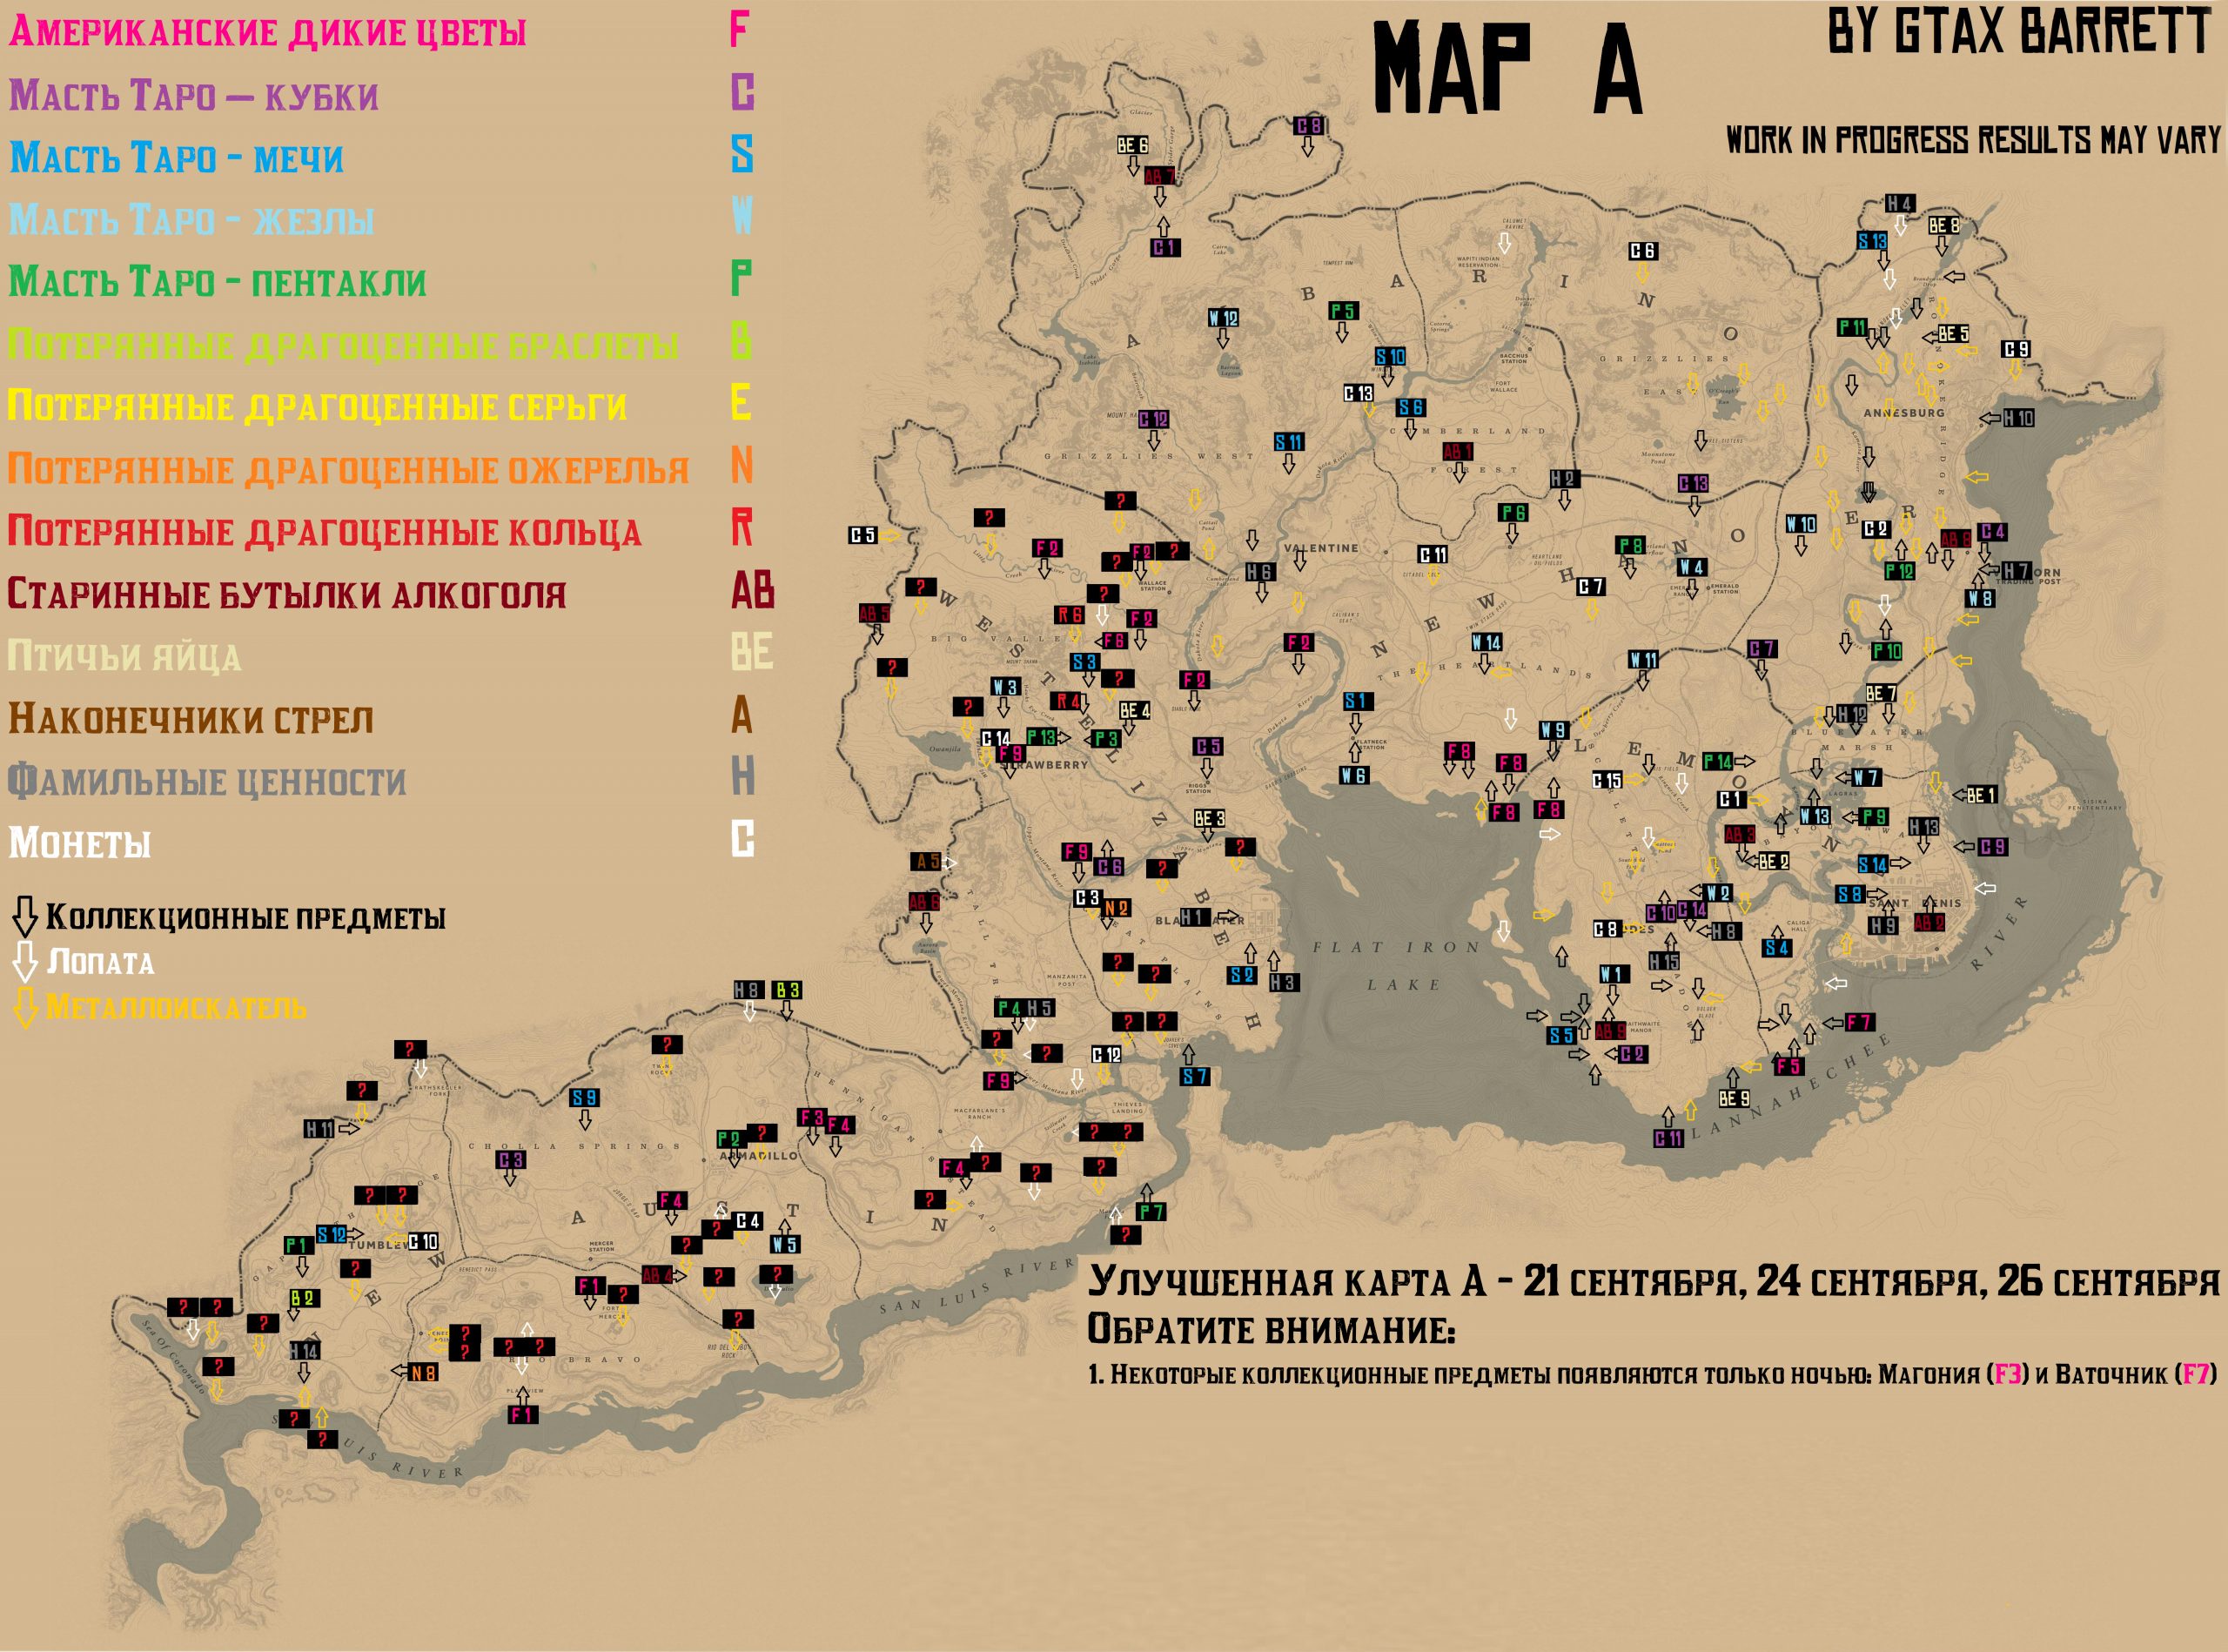
Task: Select the orange N 8 necklace marker
Action: point(423,1373)
